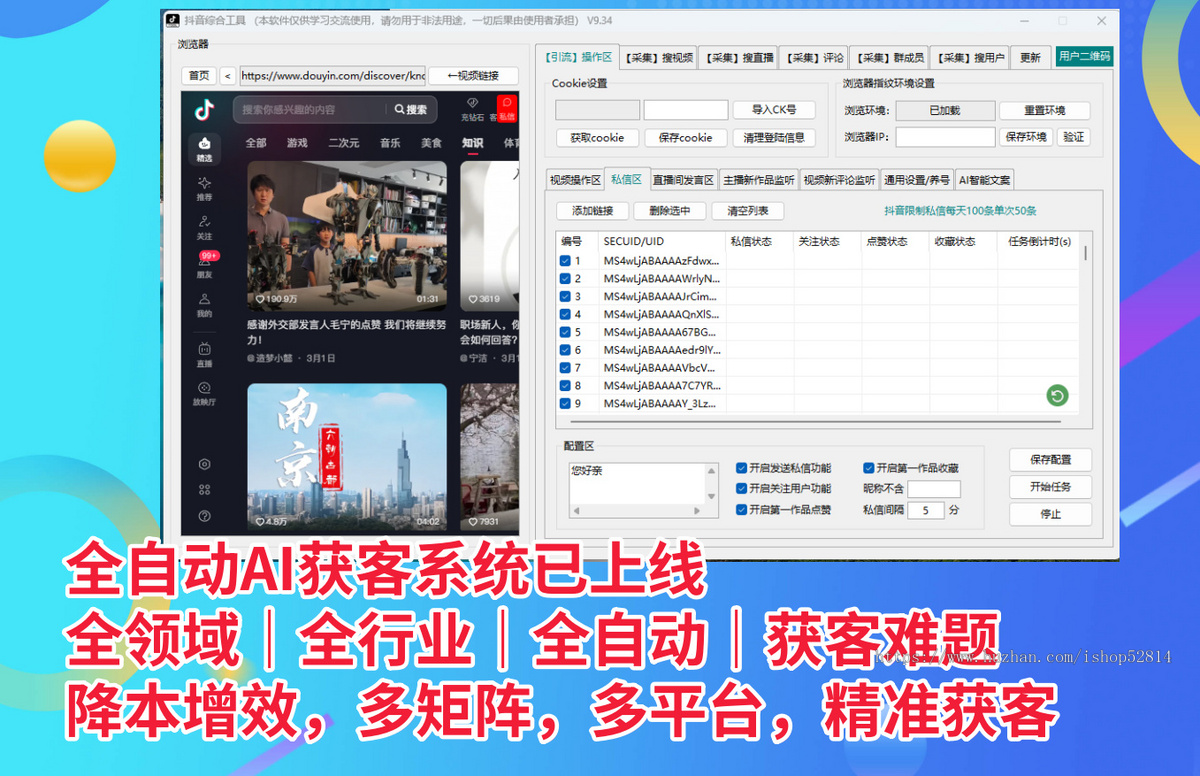Toggle checkbox for row 6
The height and width of the screenshot is (776, 1200).
click(565, 350)
